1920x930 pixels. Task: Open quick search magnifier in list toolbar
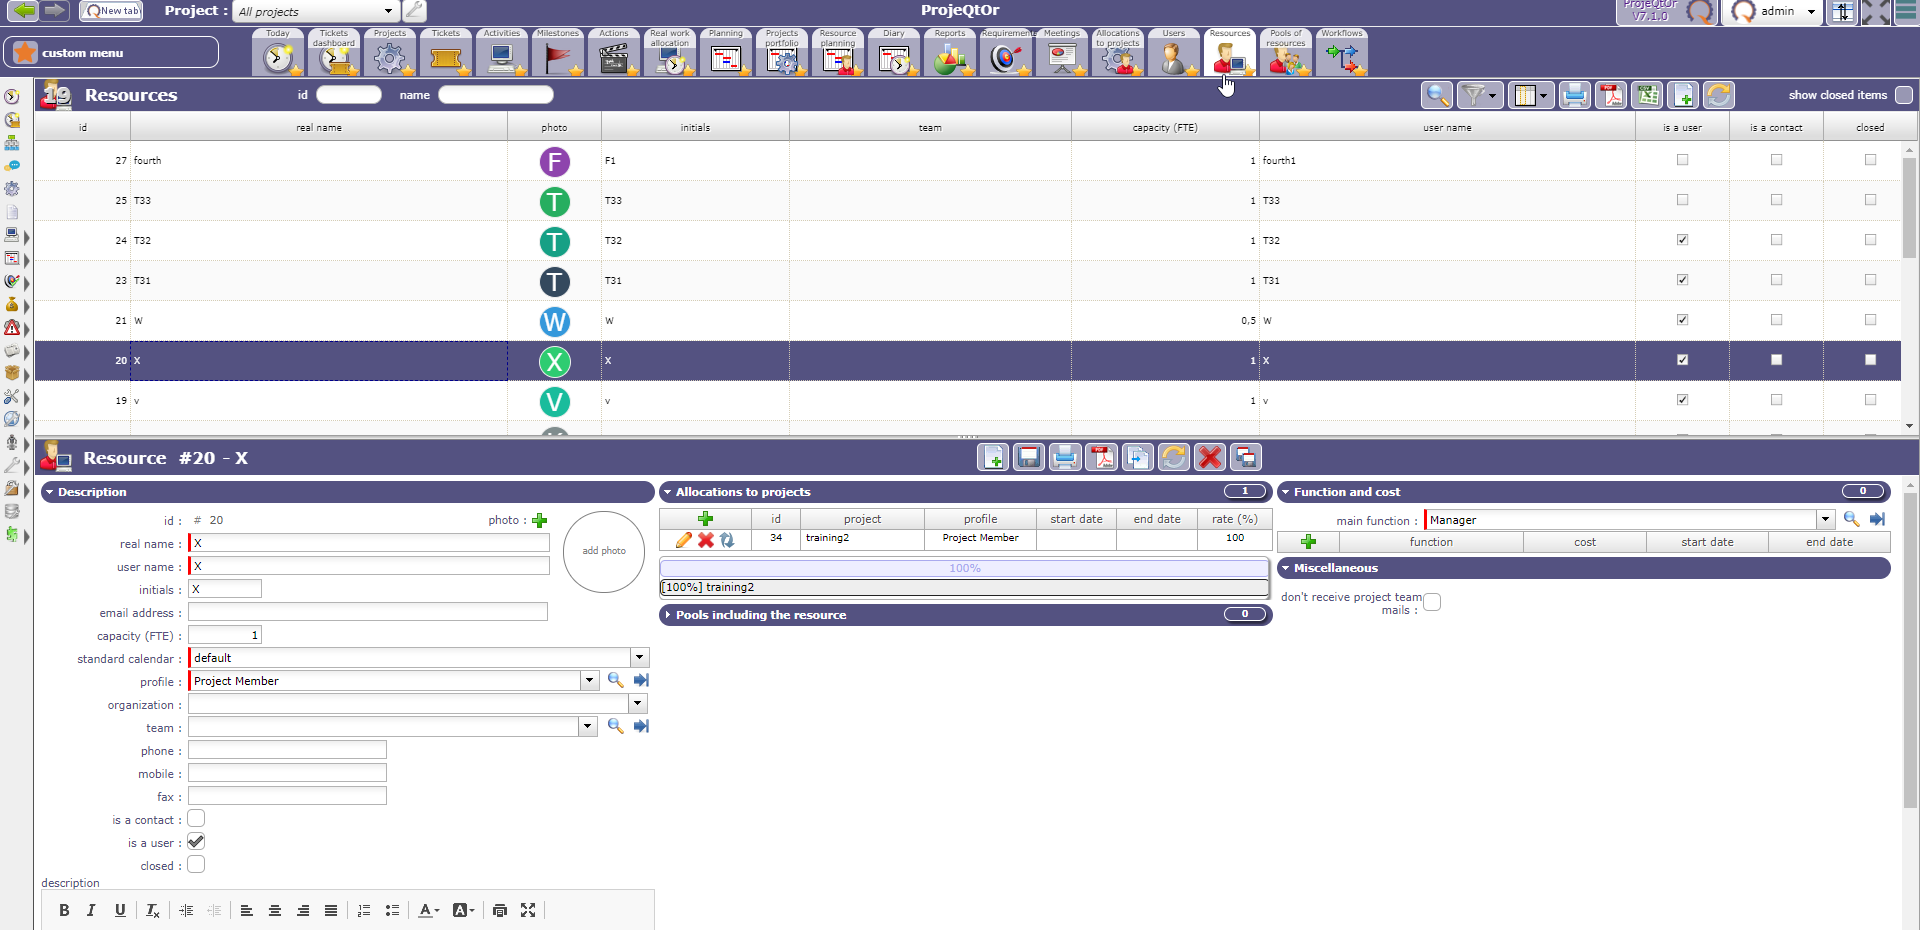pyautogui.click(x=1437, y=96)
